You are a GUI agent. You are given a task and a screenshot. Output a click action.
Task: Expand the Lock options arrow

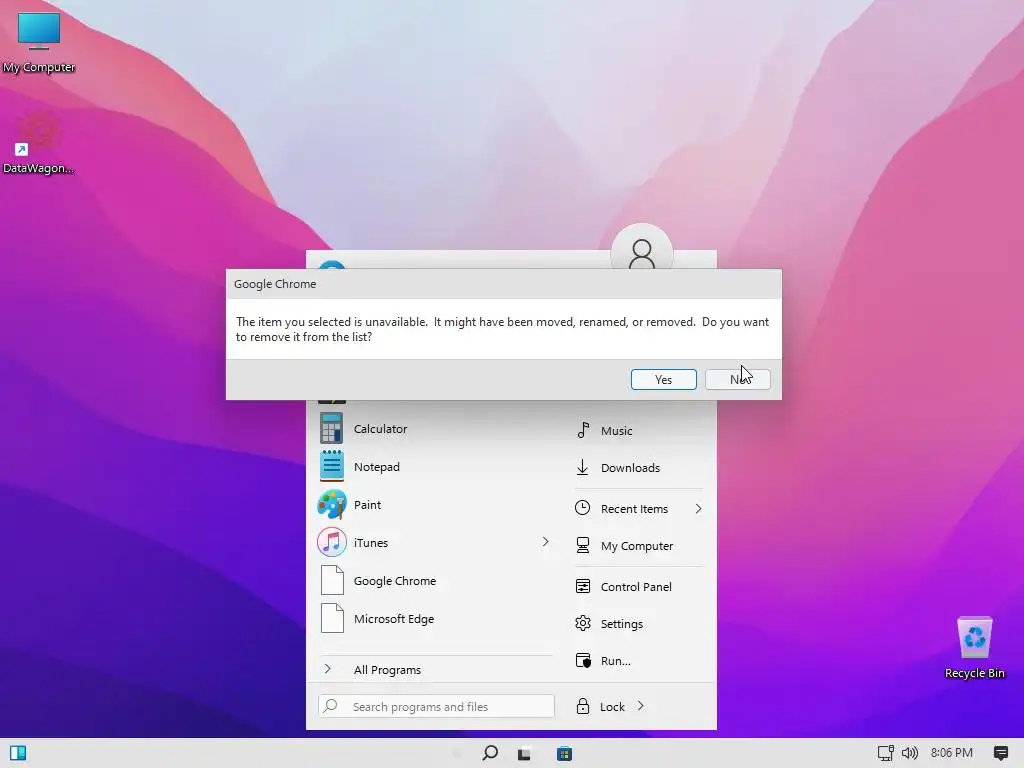641,706
